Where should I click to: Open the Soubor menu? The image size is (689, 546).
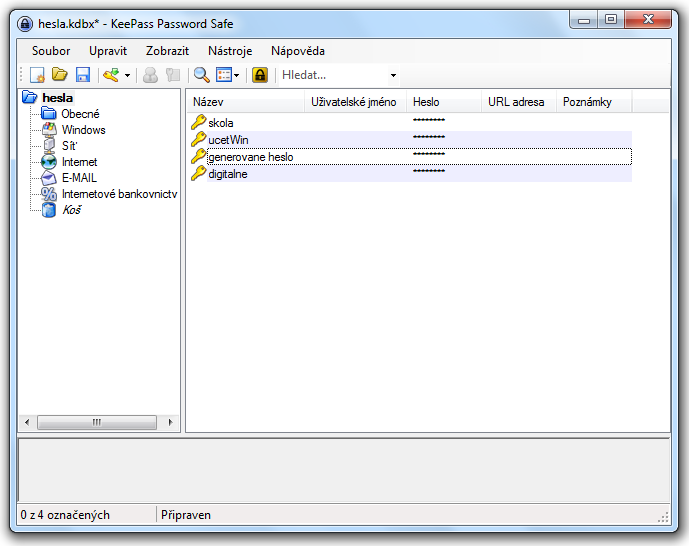pyautogui.click(x=51, y=51)
